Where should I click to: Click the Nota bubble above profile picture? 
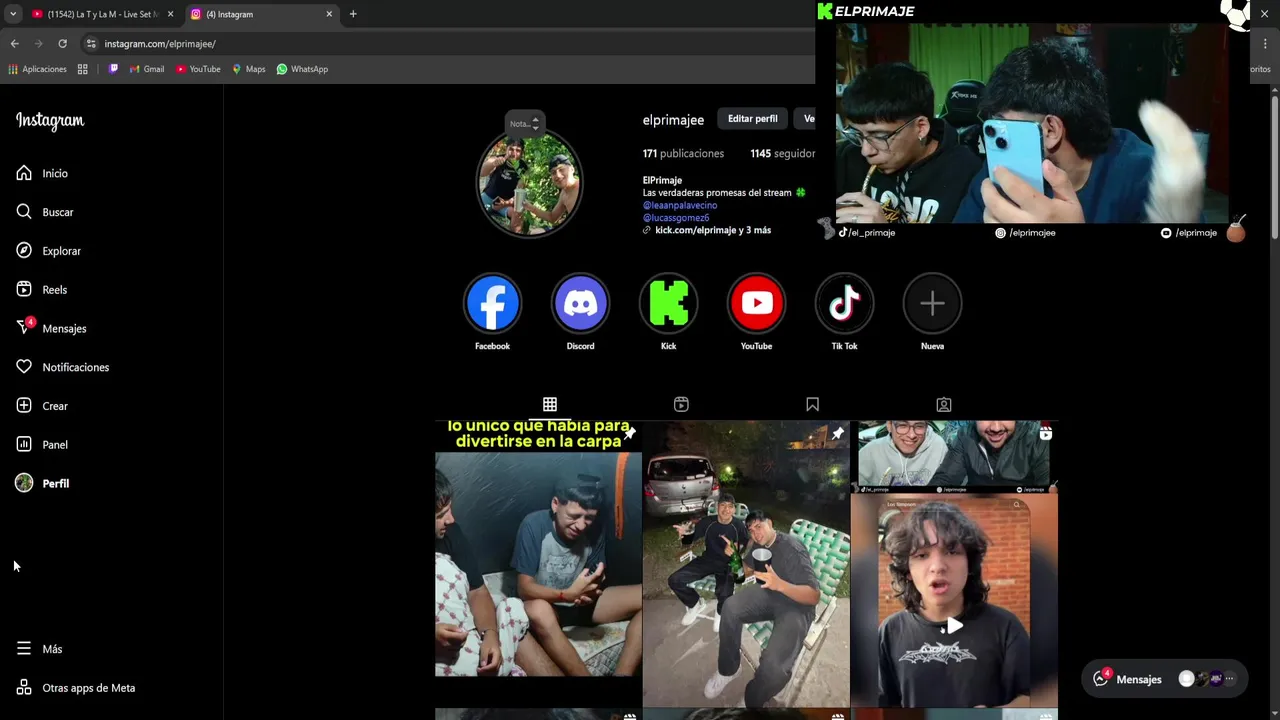[x=524, y=123]
